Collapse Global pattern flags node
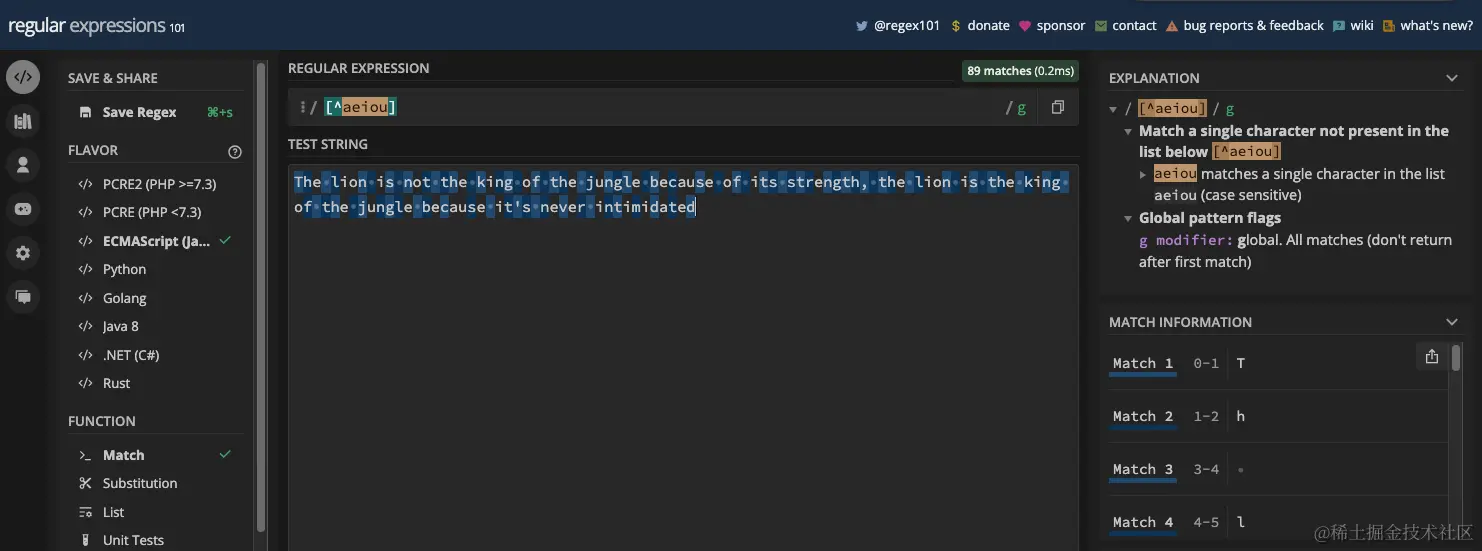1482x551 pixels. click(x=1130, y=218)
